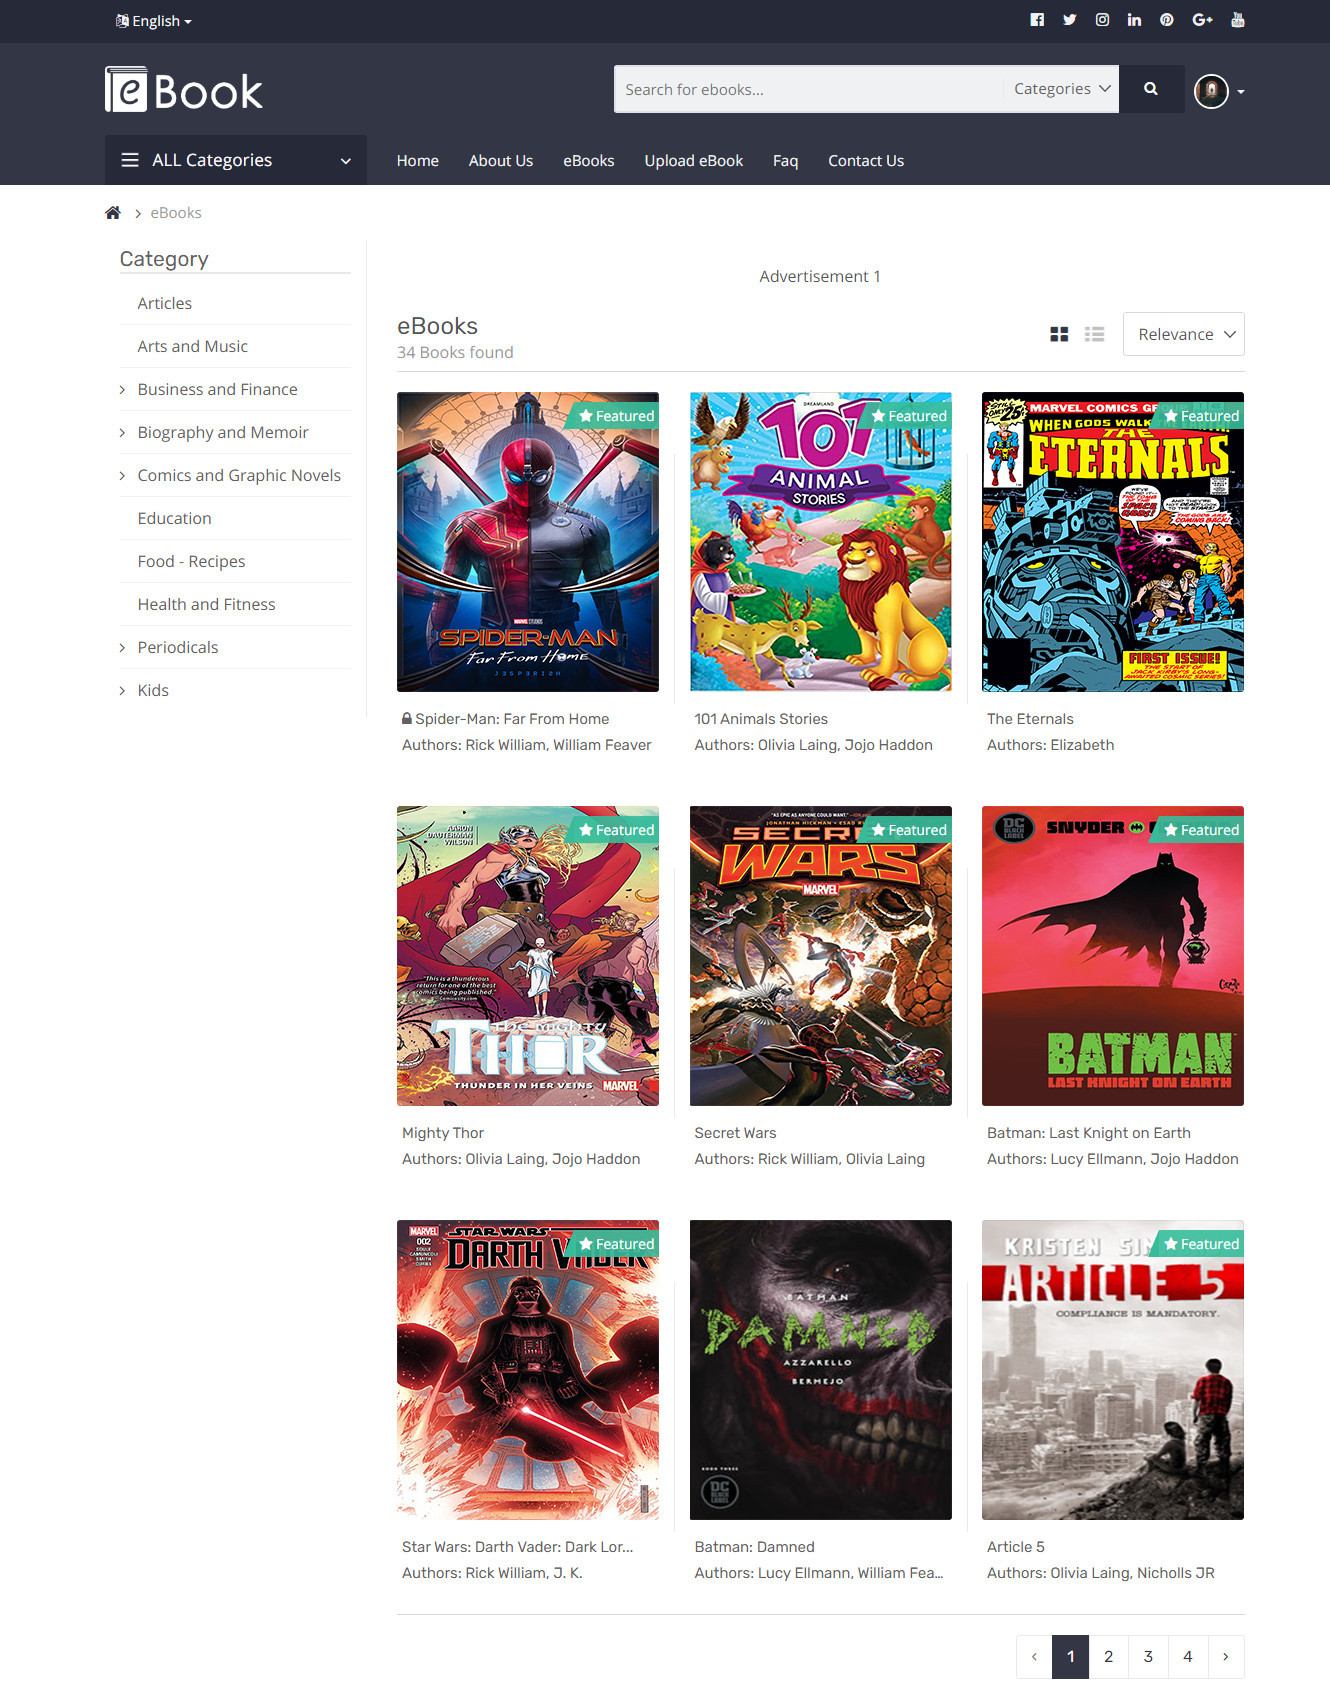Open the Eternals comic cover
The width and height of the screenshot is (1330, 1687).
1113,542
